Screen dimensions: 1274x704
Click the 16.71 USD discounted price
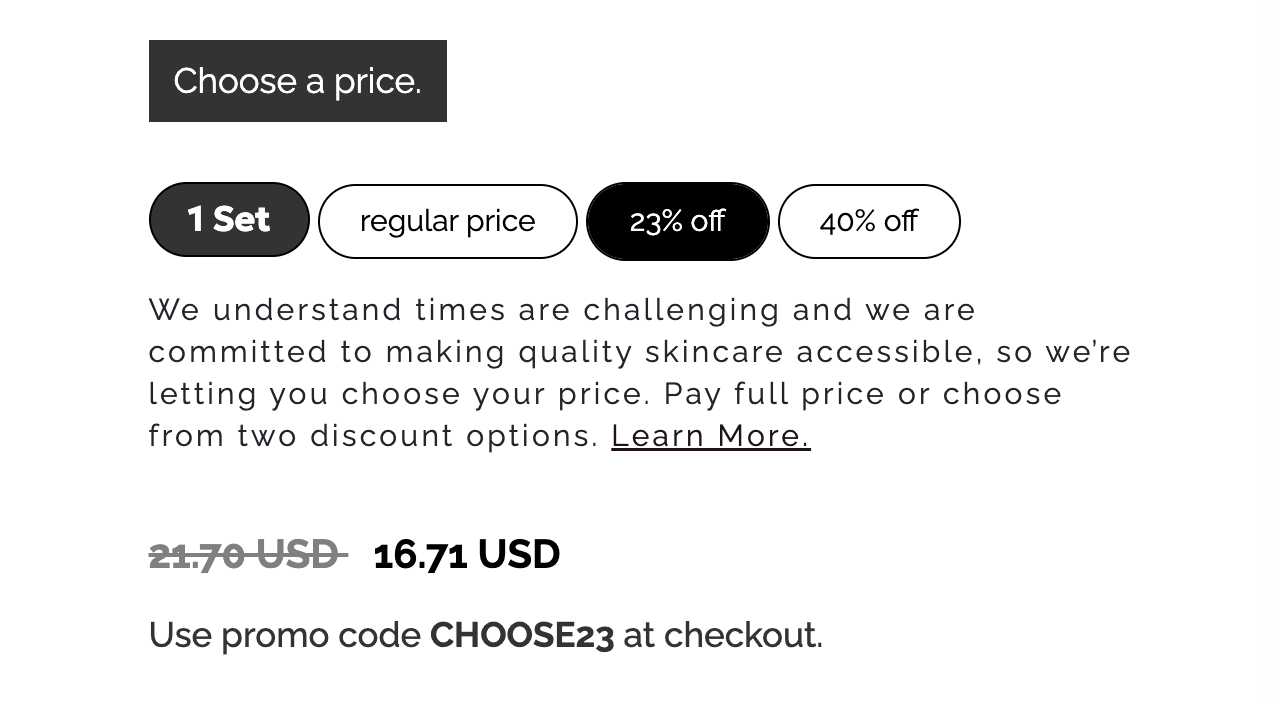[466, 555]
